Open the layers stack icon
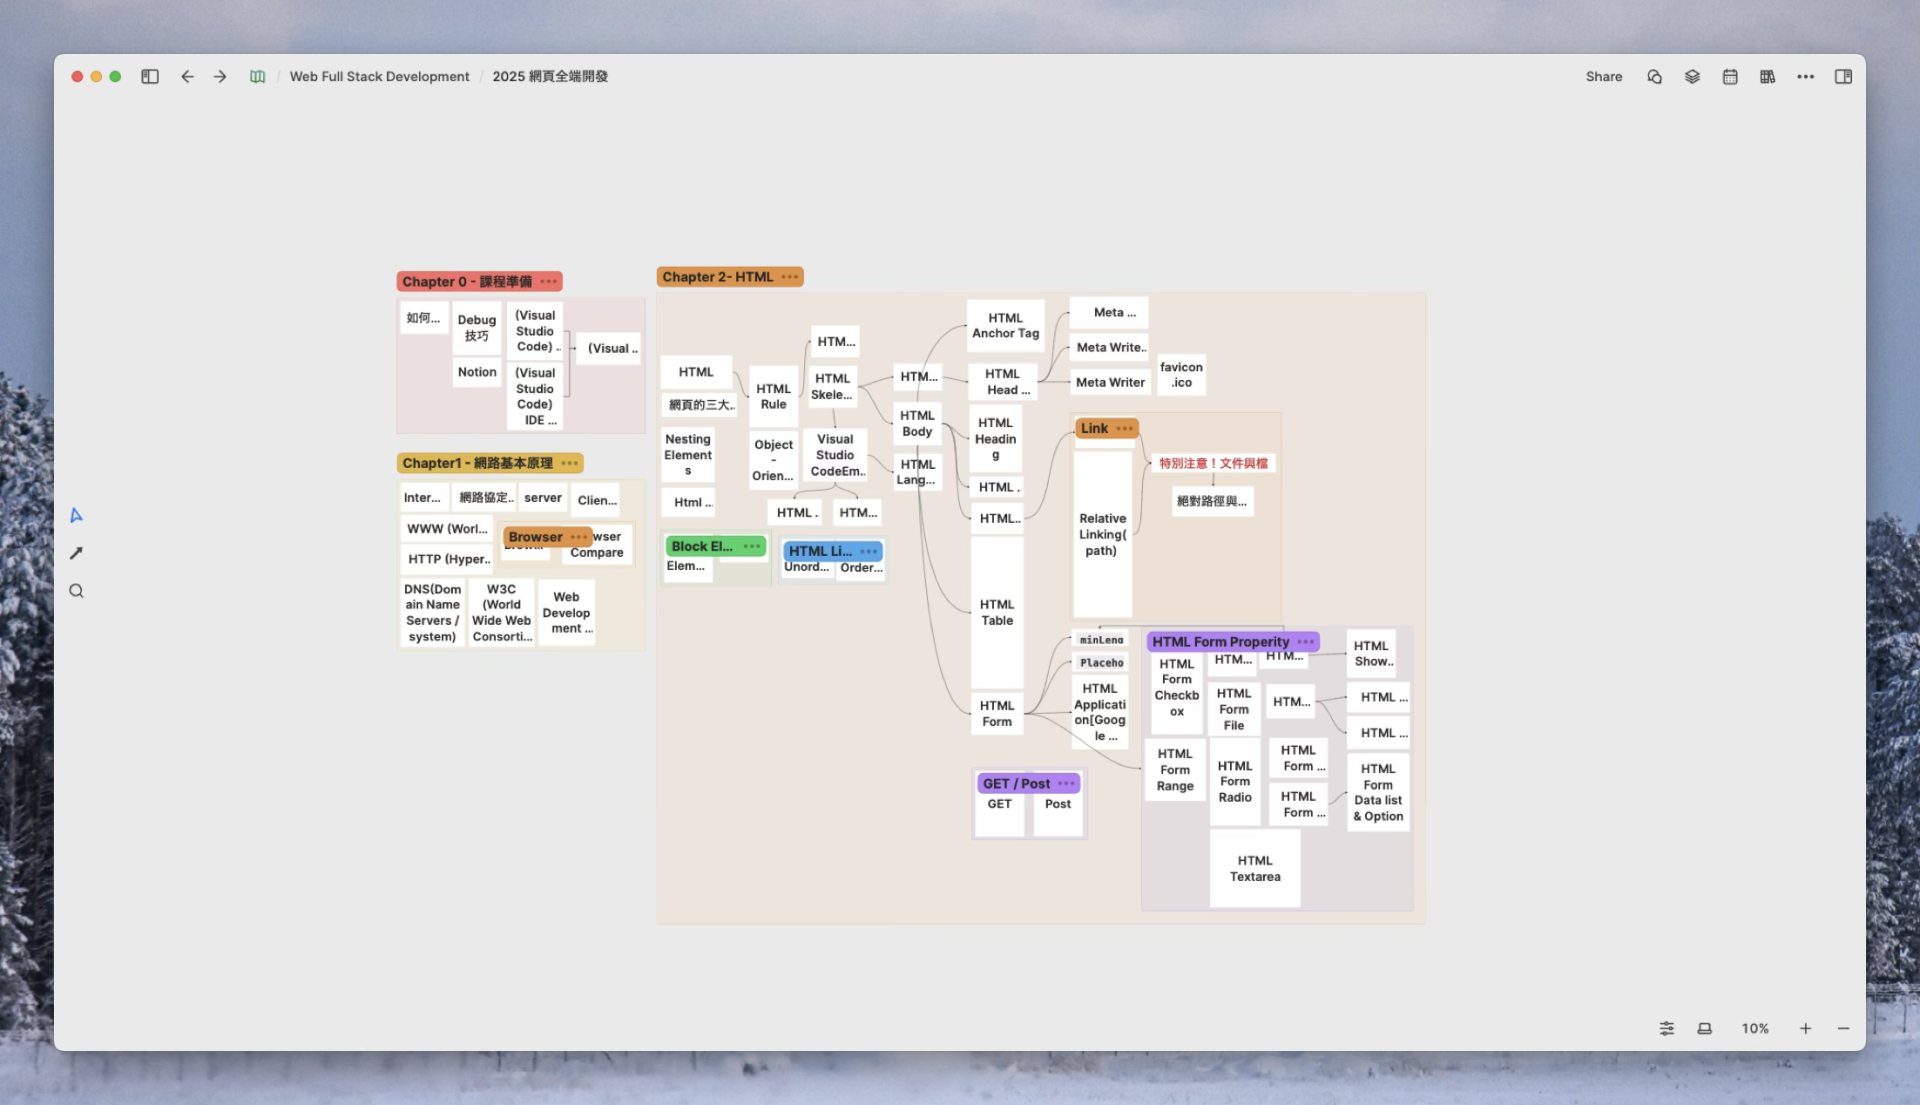Image resolution: width=1920 pixels, height=1105 pixels. tap(1692, 77)
